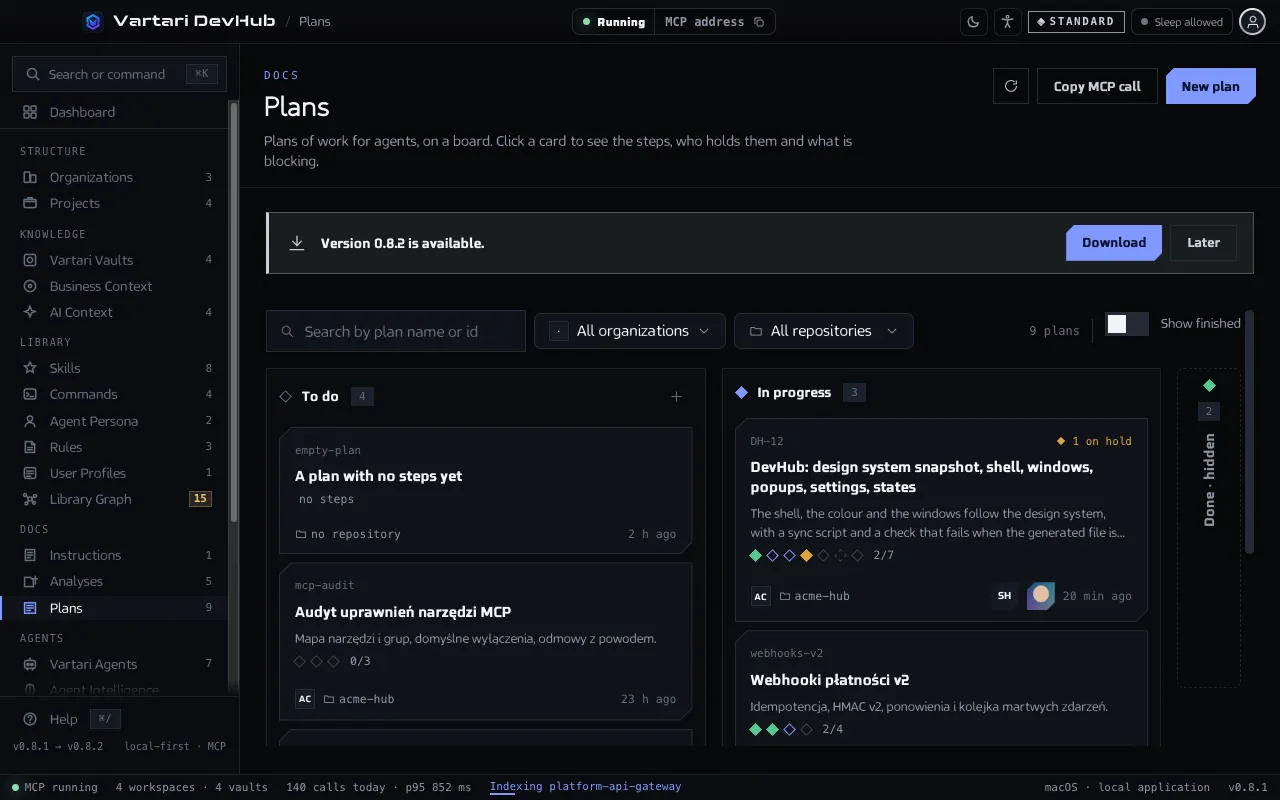
Task: Open the All repositories dropdown
Action: click(823, 331)
